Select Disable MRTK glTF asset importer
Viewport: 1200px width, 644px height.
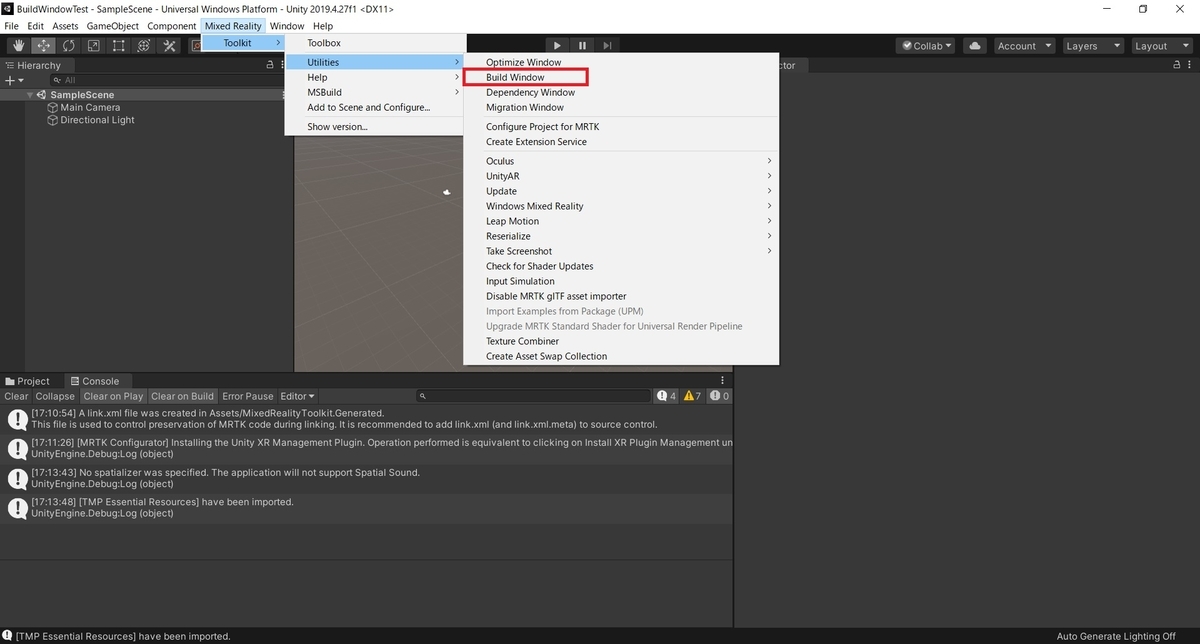pos(621,296)
